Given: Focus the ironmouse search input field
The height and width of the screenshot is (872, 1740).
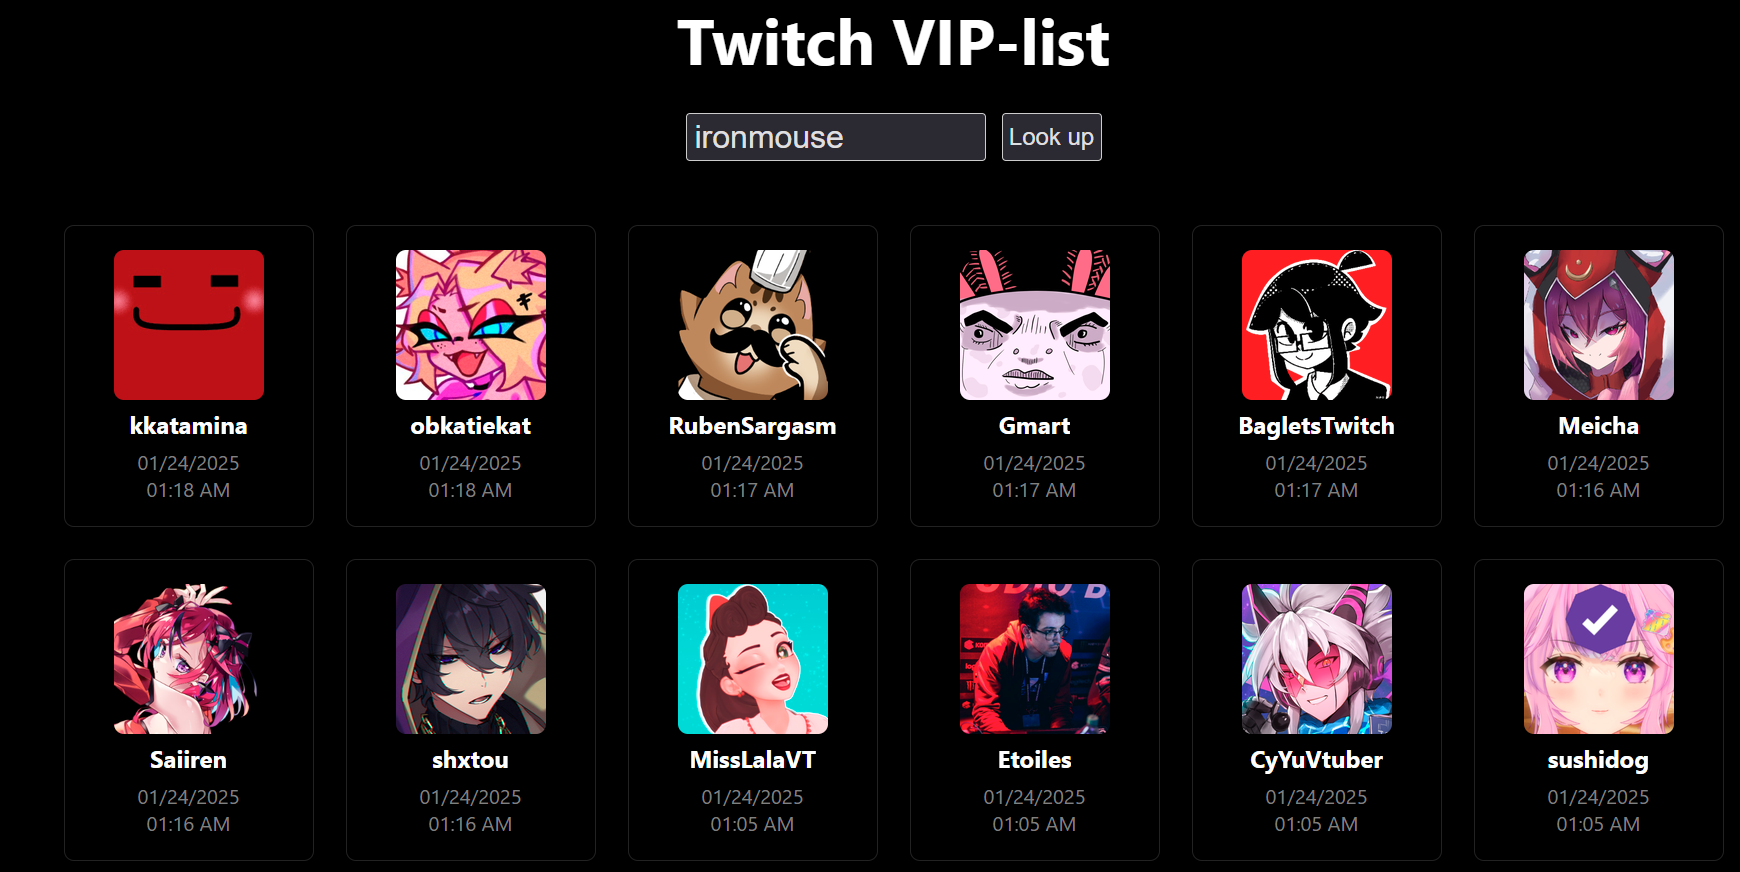Looking at the screenshot, I should pos(835,137).
